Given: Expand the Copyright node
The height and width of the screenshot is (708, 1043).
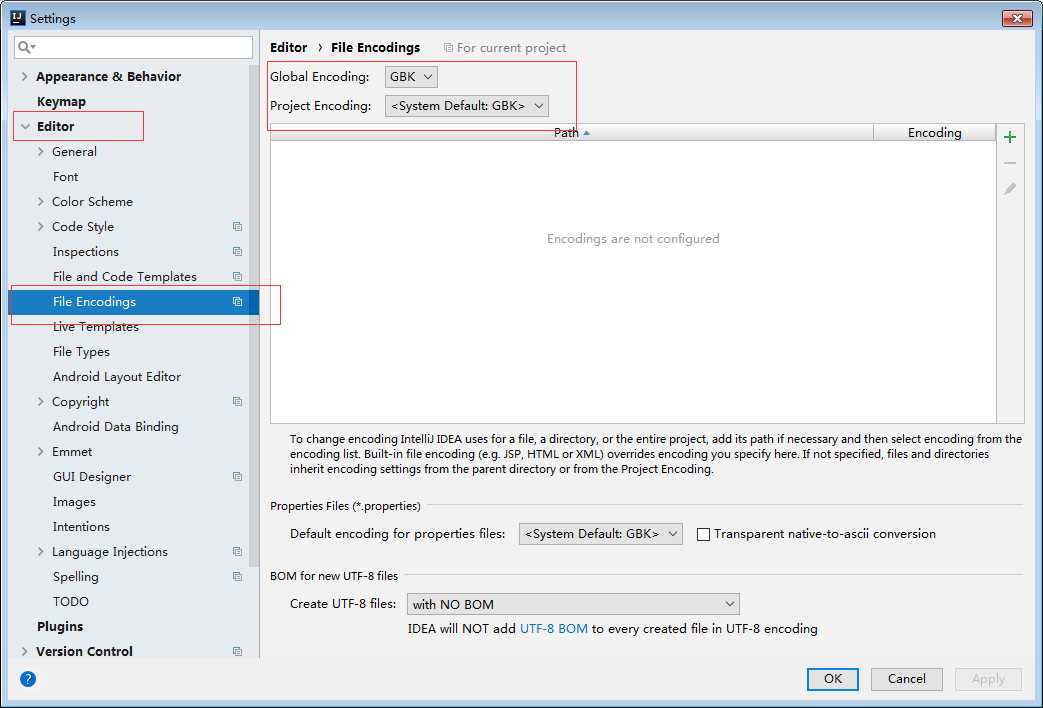Looking at the screenshot, I should tap(41, 401).
